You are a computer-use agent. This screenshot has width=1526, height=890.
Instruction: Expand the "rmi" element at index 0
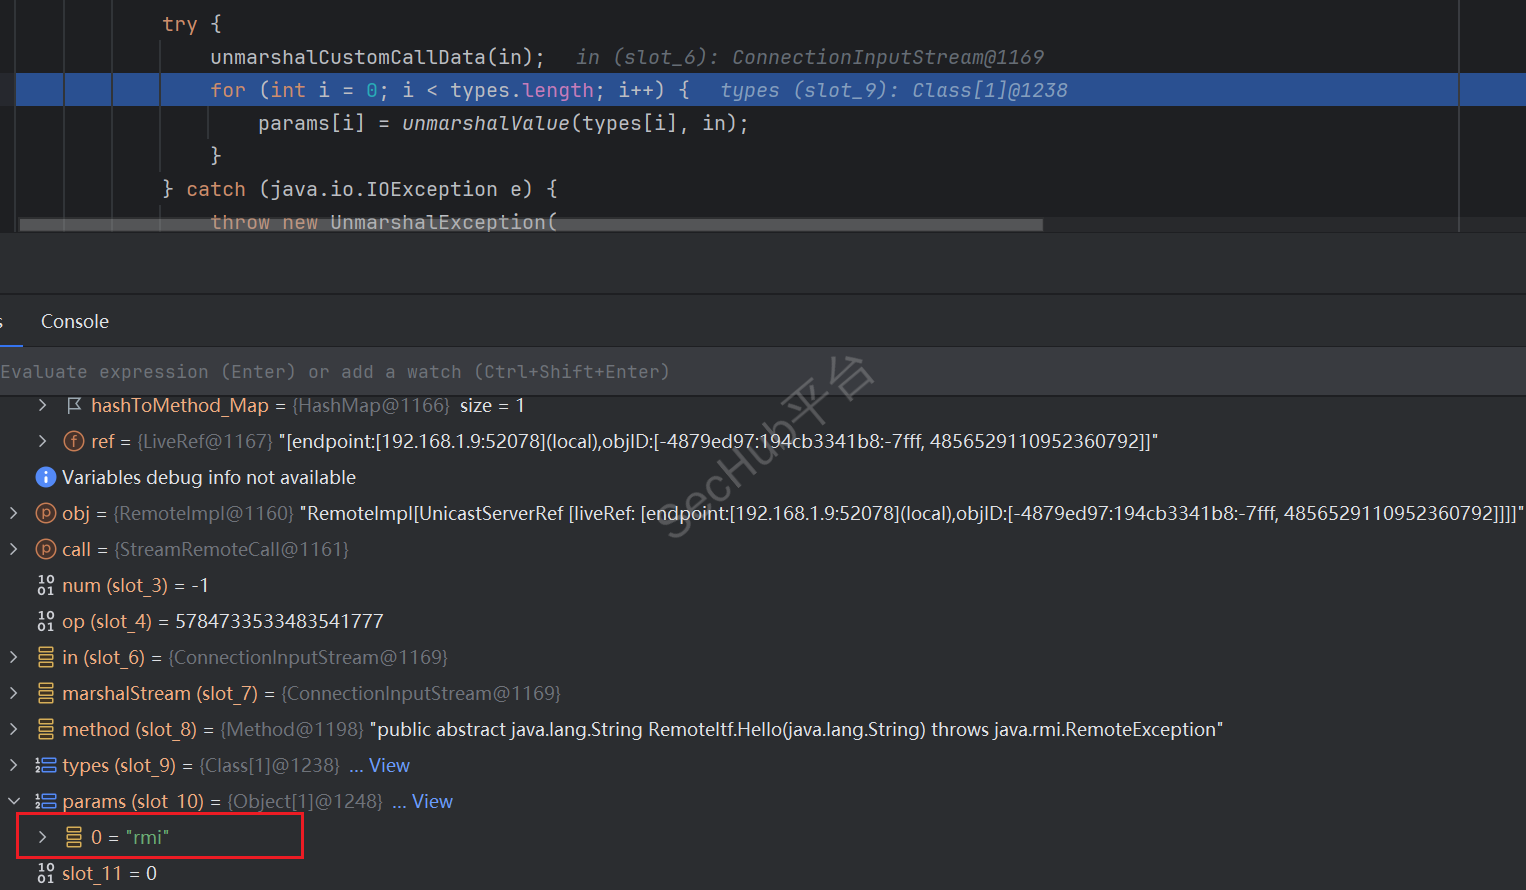42,837
